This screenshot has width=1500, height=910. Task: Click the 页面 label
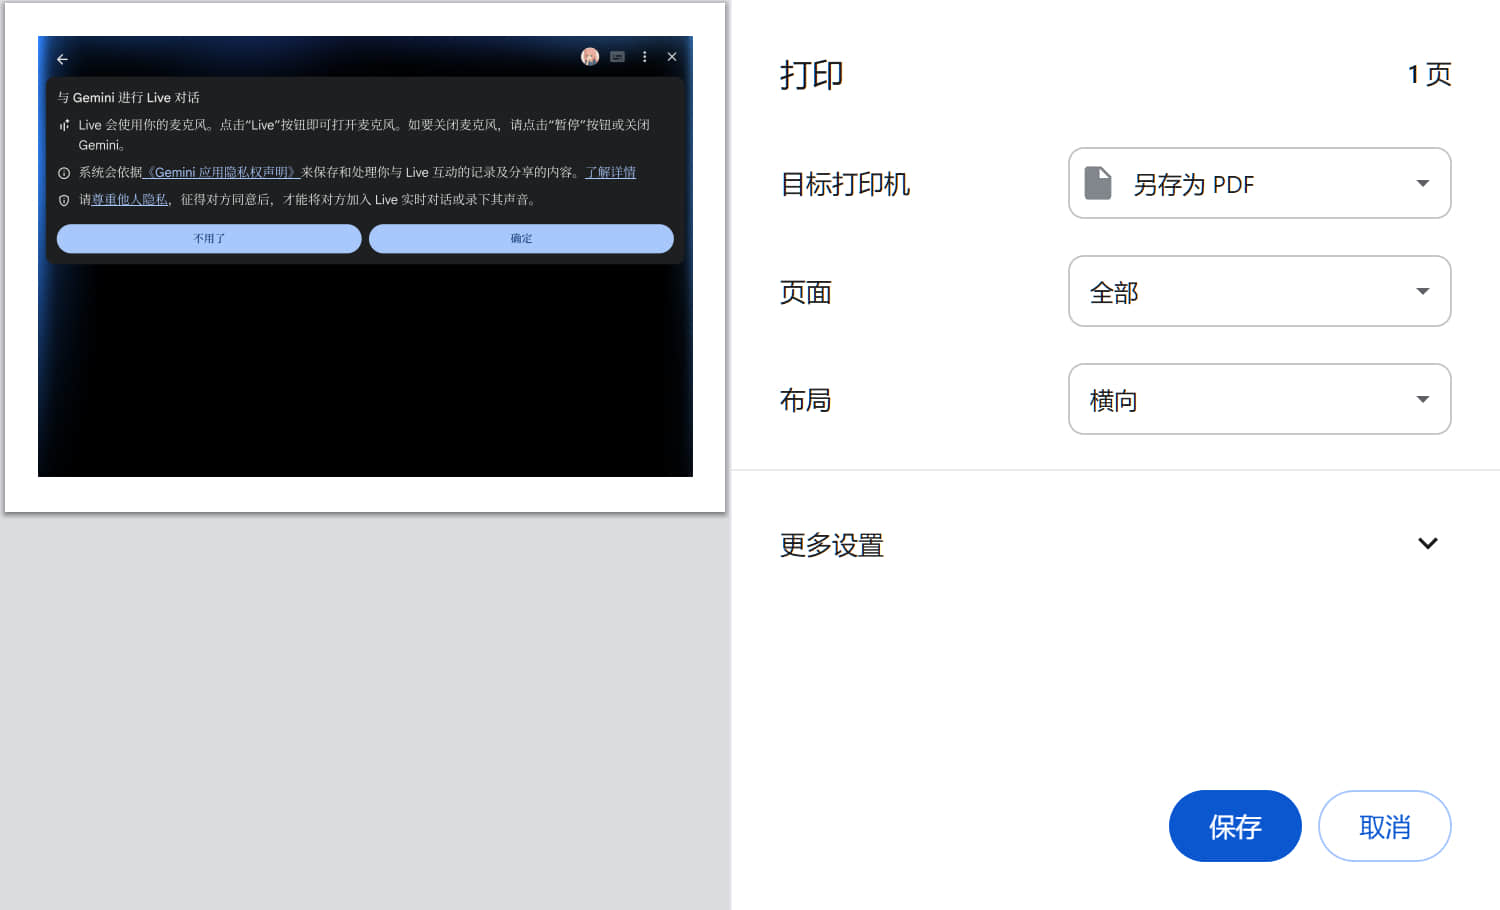805,292
